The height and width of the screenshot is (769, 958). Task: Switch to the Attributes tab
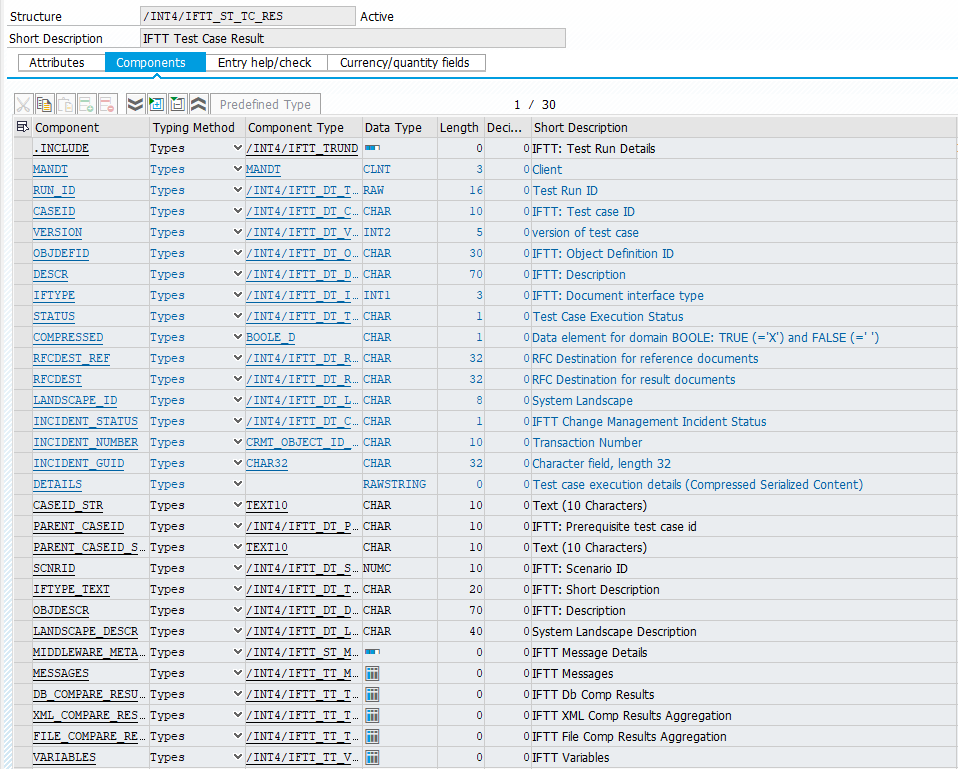(x=57, y=62)
